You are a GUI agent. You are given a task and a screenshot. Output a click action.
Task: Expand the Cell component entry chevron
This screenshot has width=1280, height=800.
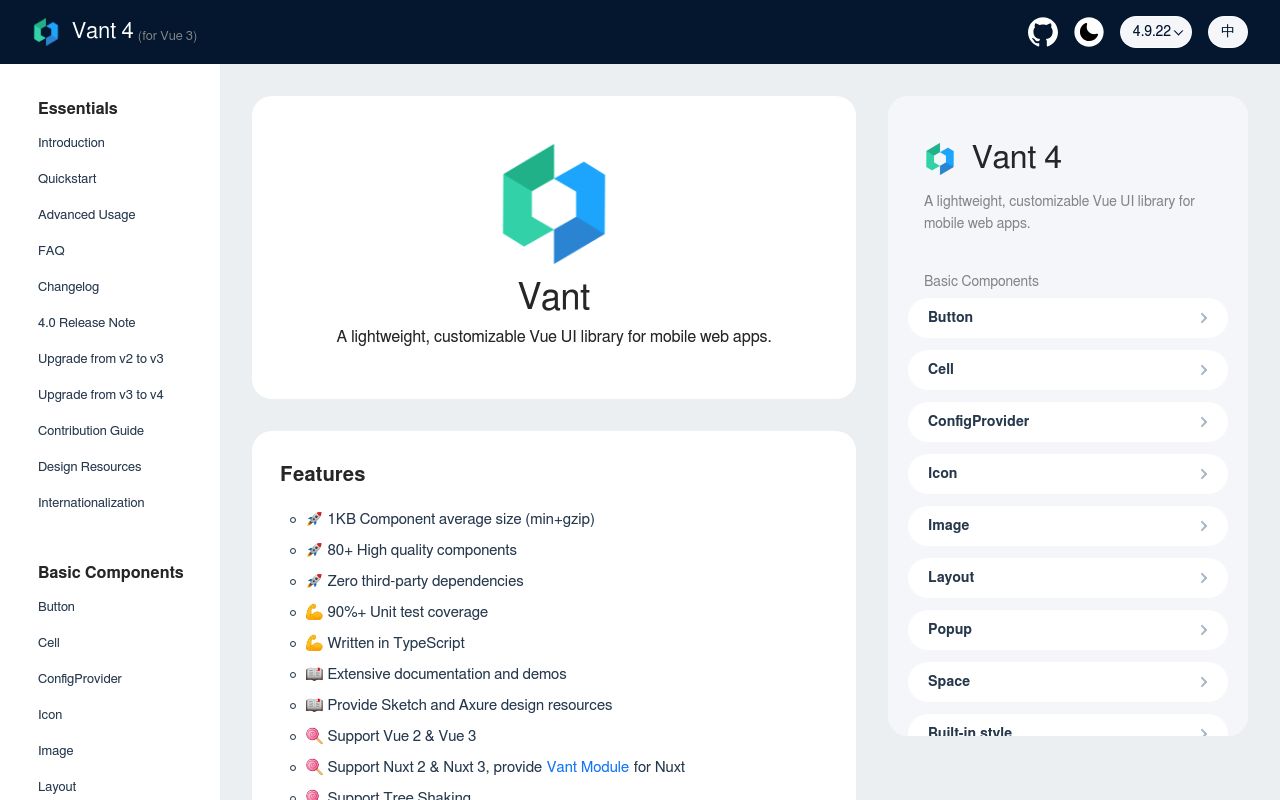tap(1204, 370)
